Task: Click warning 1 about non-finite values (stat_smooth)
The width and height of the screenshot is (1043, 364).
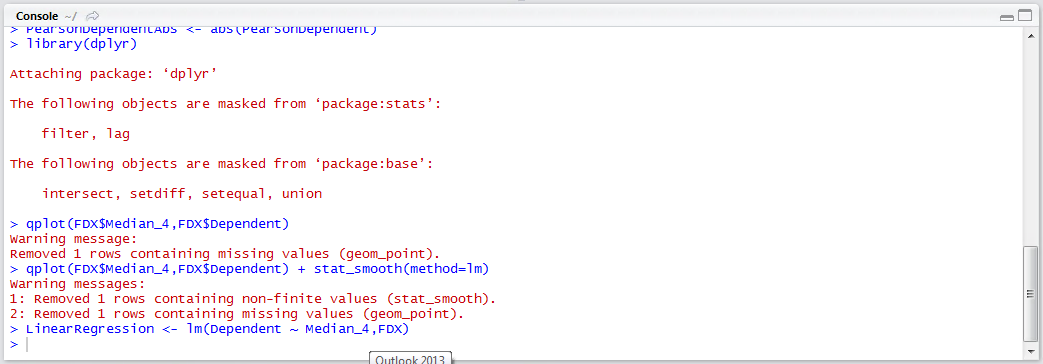Action: click(253, 298)
